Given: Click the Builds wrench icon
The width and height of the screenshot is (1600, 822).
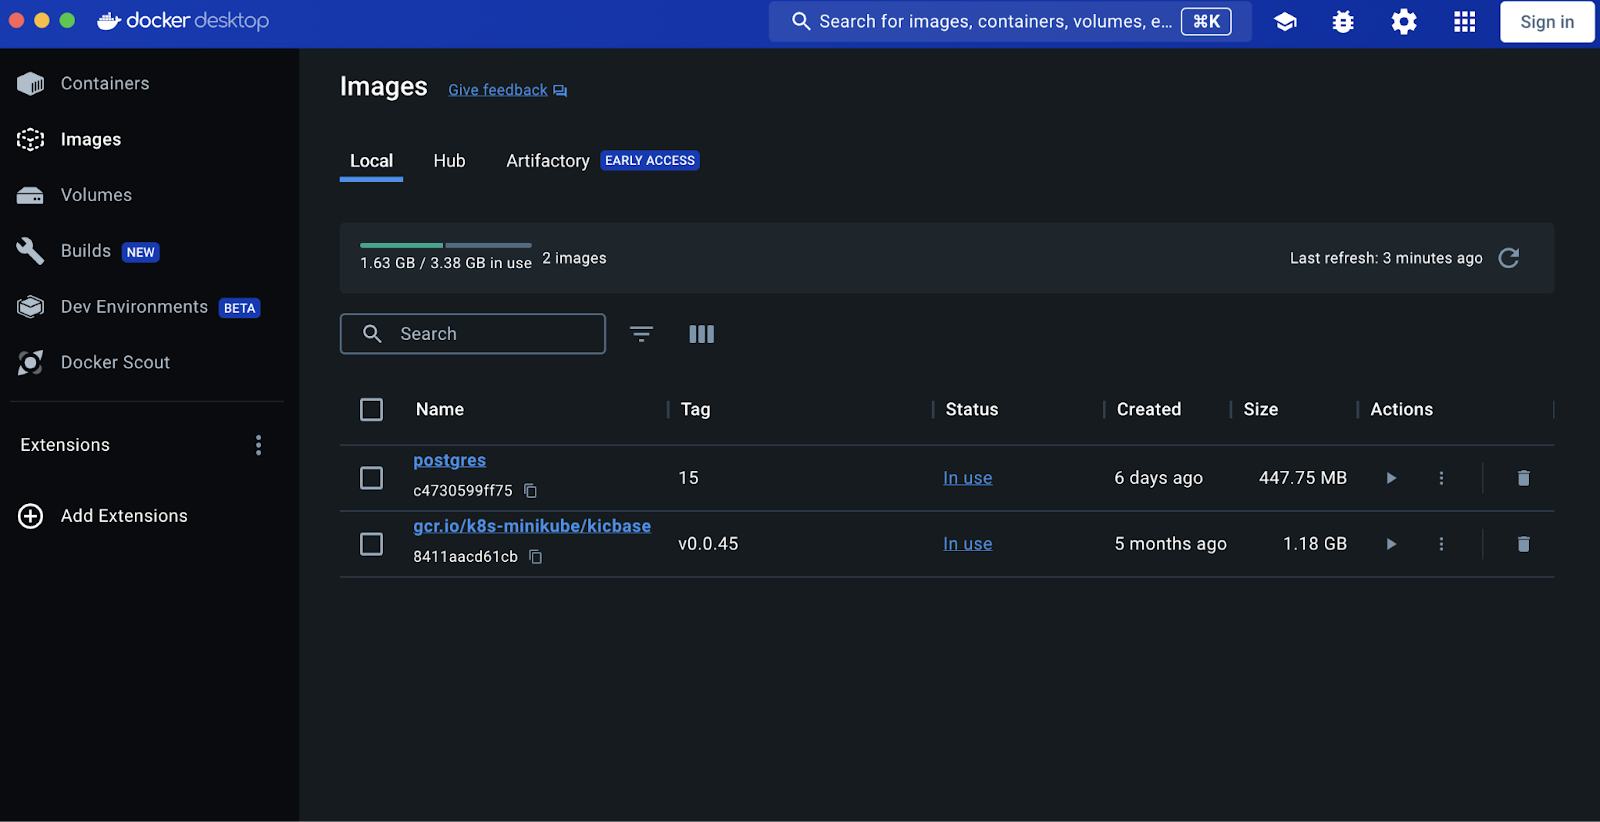Looking at the screenshot, I should [30, 251].
